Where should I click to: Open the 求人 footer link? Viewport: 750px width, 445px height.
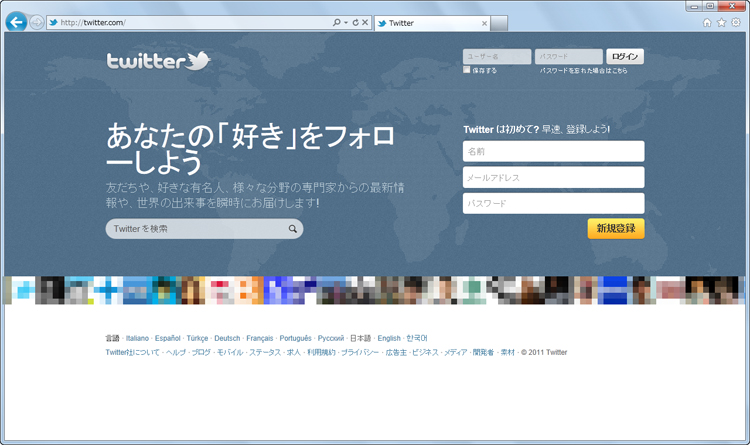tap(294, 352)
